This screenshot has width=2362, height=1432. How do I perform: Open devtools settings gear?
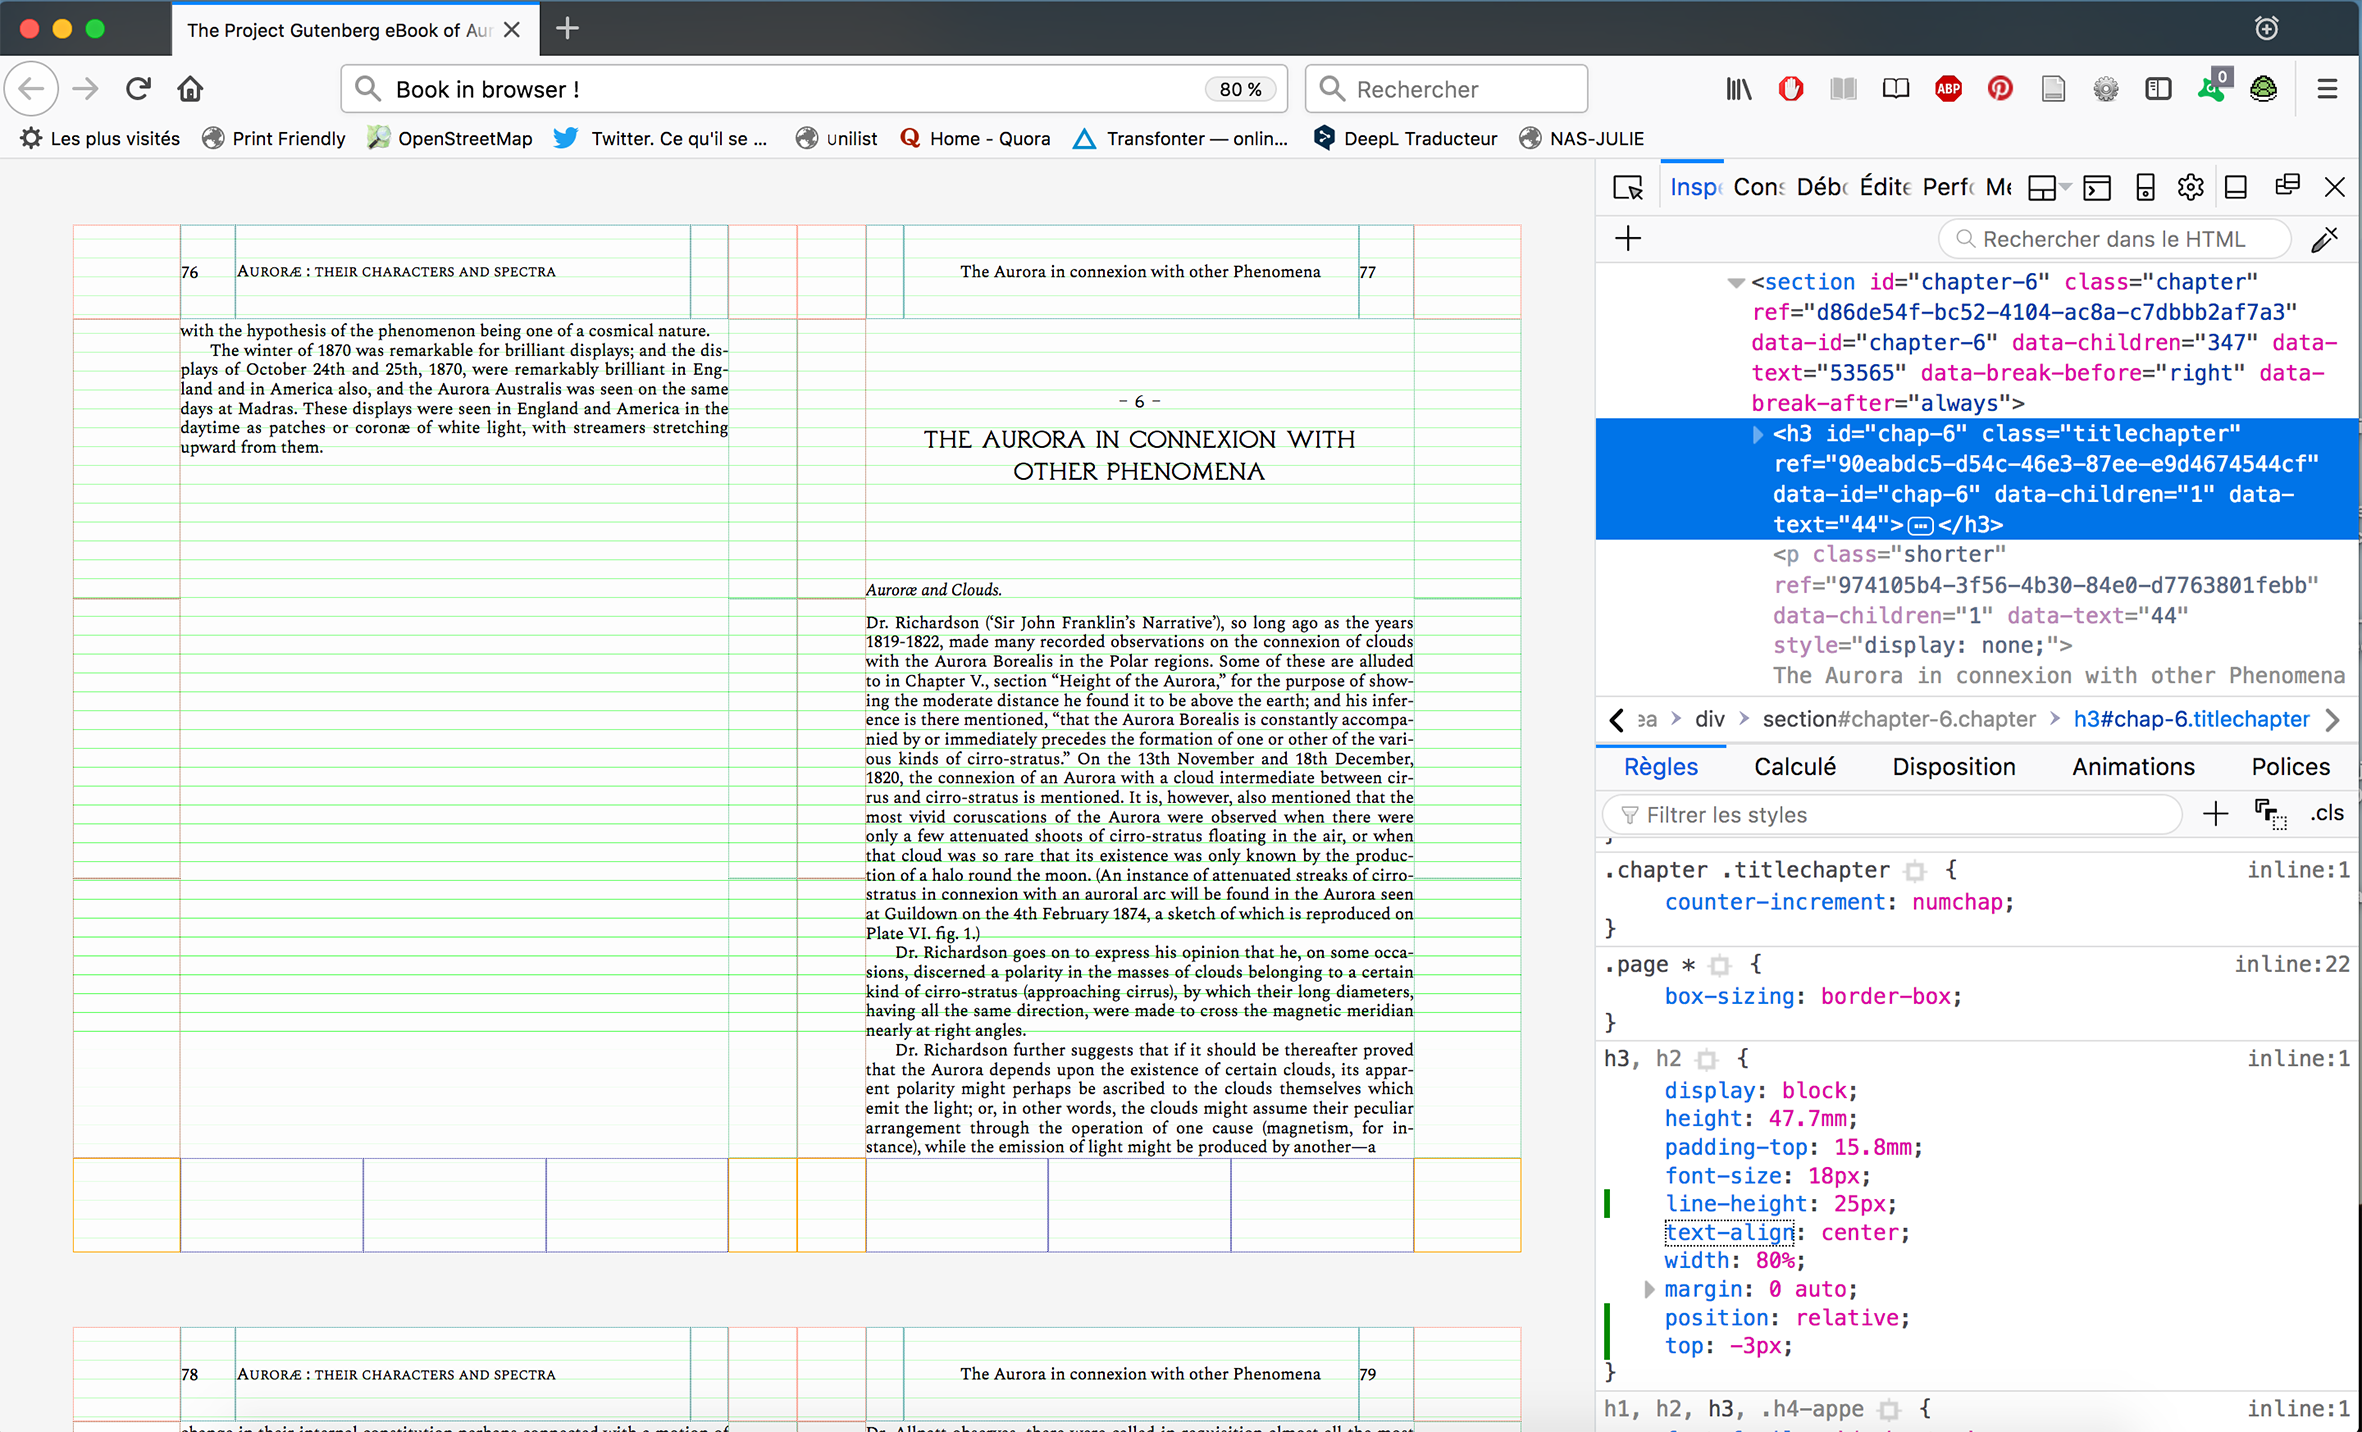(2190, 187)
